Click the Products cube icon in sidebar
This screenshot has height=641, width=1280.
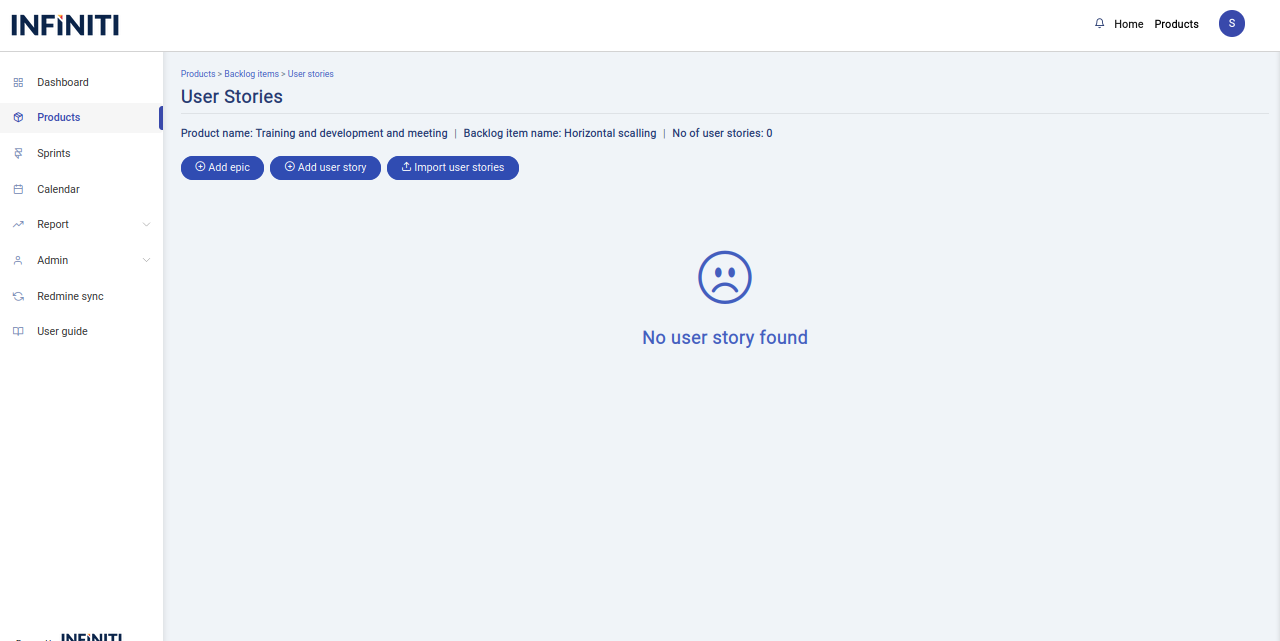pos(18,118)
